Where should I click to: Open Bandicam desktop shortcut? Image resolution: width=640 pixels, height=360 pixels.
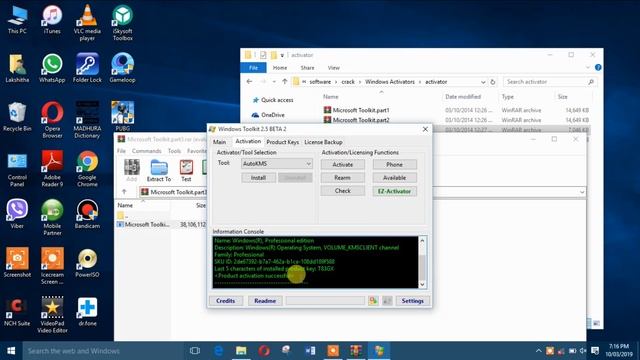87,214
